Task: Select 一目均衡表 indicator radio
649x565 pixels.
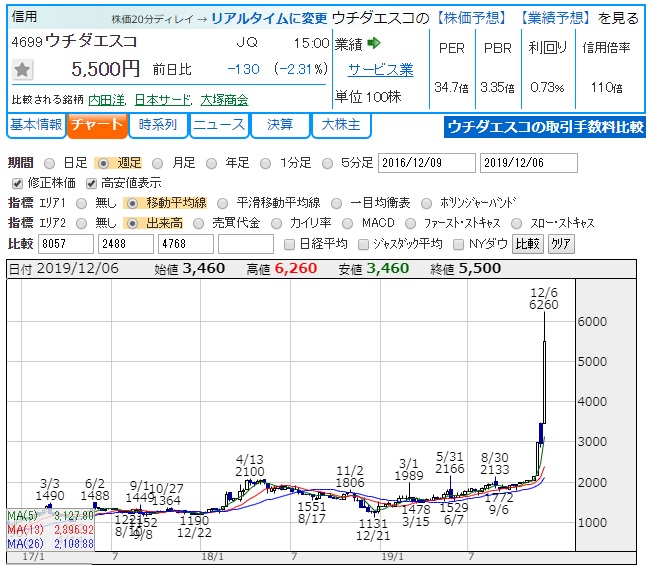Action: click(x=337, y=203)
